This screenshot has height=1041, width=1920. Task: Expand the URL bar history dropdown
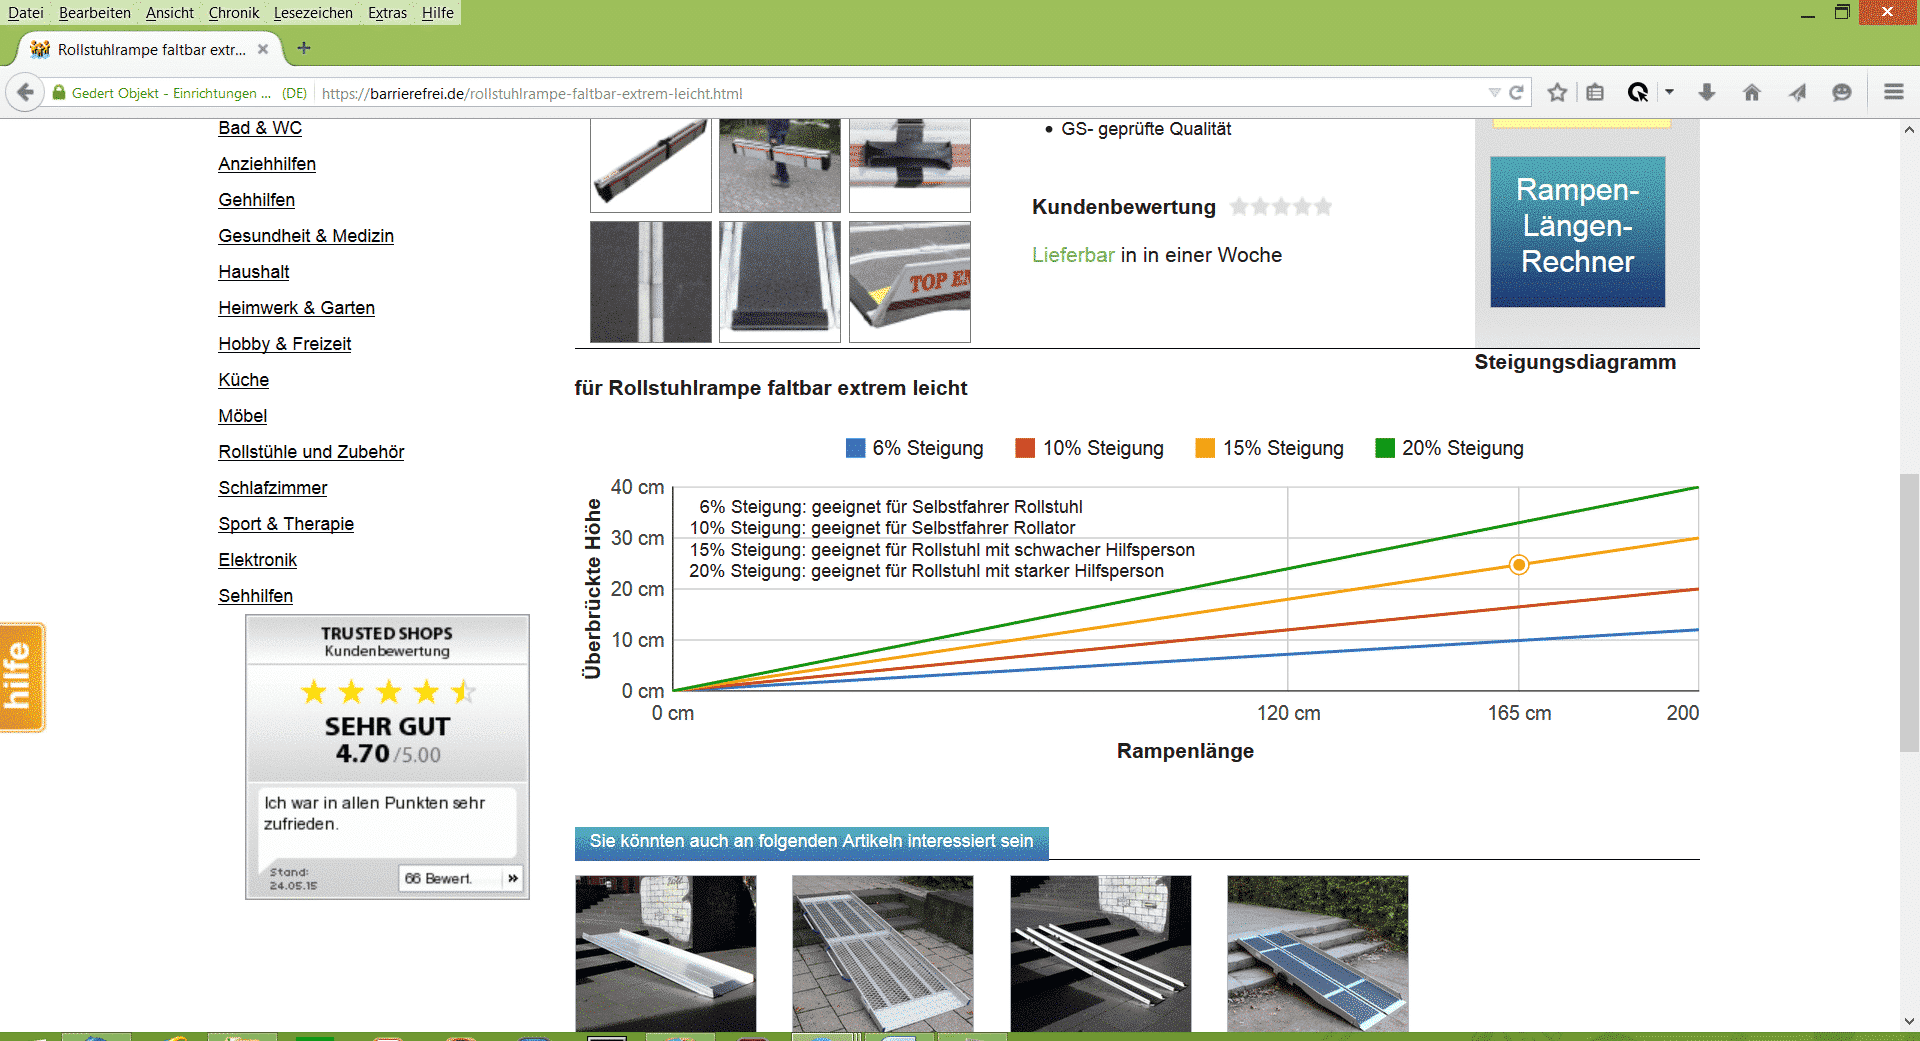pos(1494,93)
